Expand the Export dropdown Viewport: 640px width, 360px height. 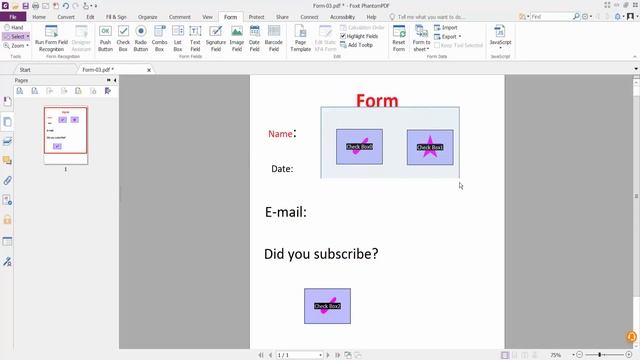coord(460,37)
